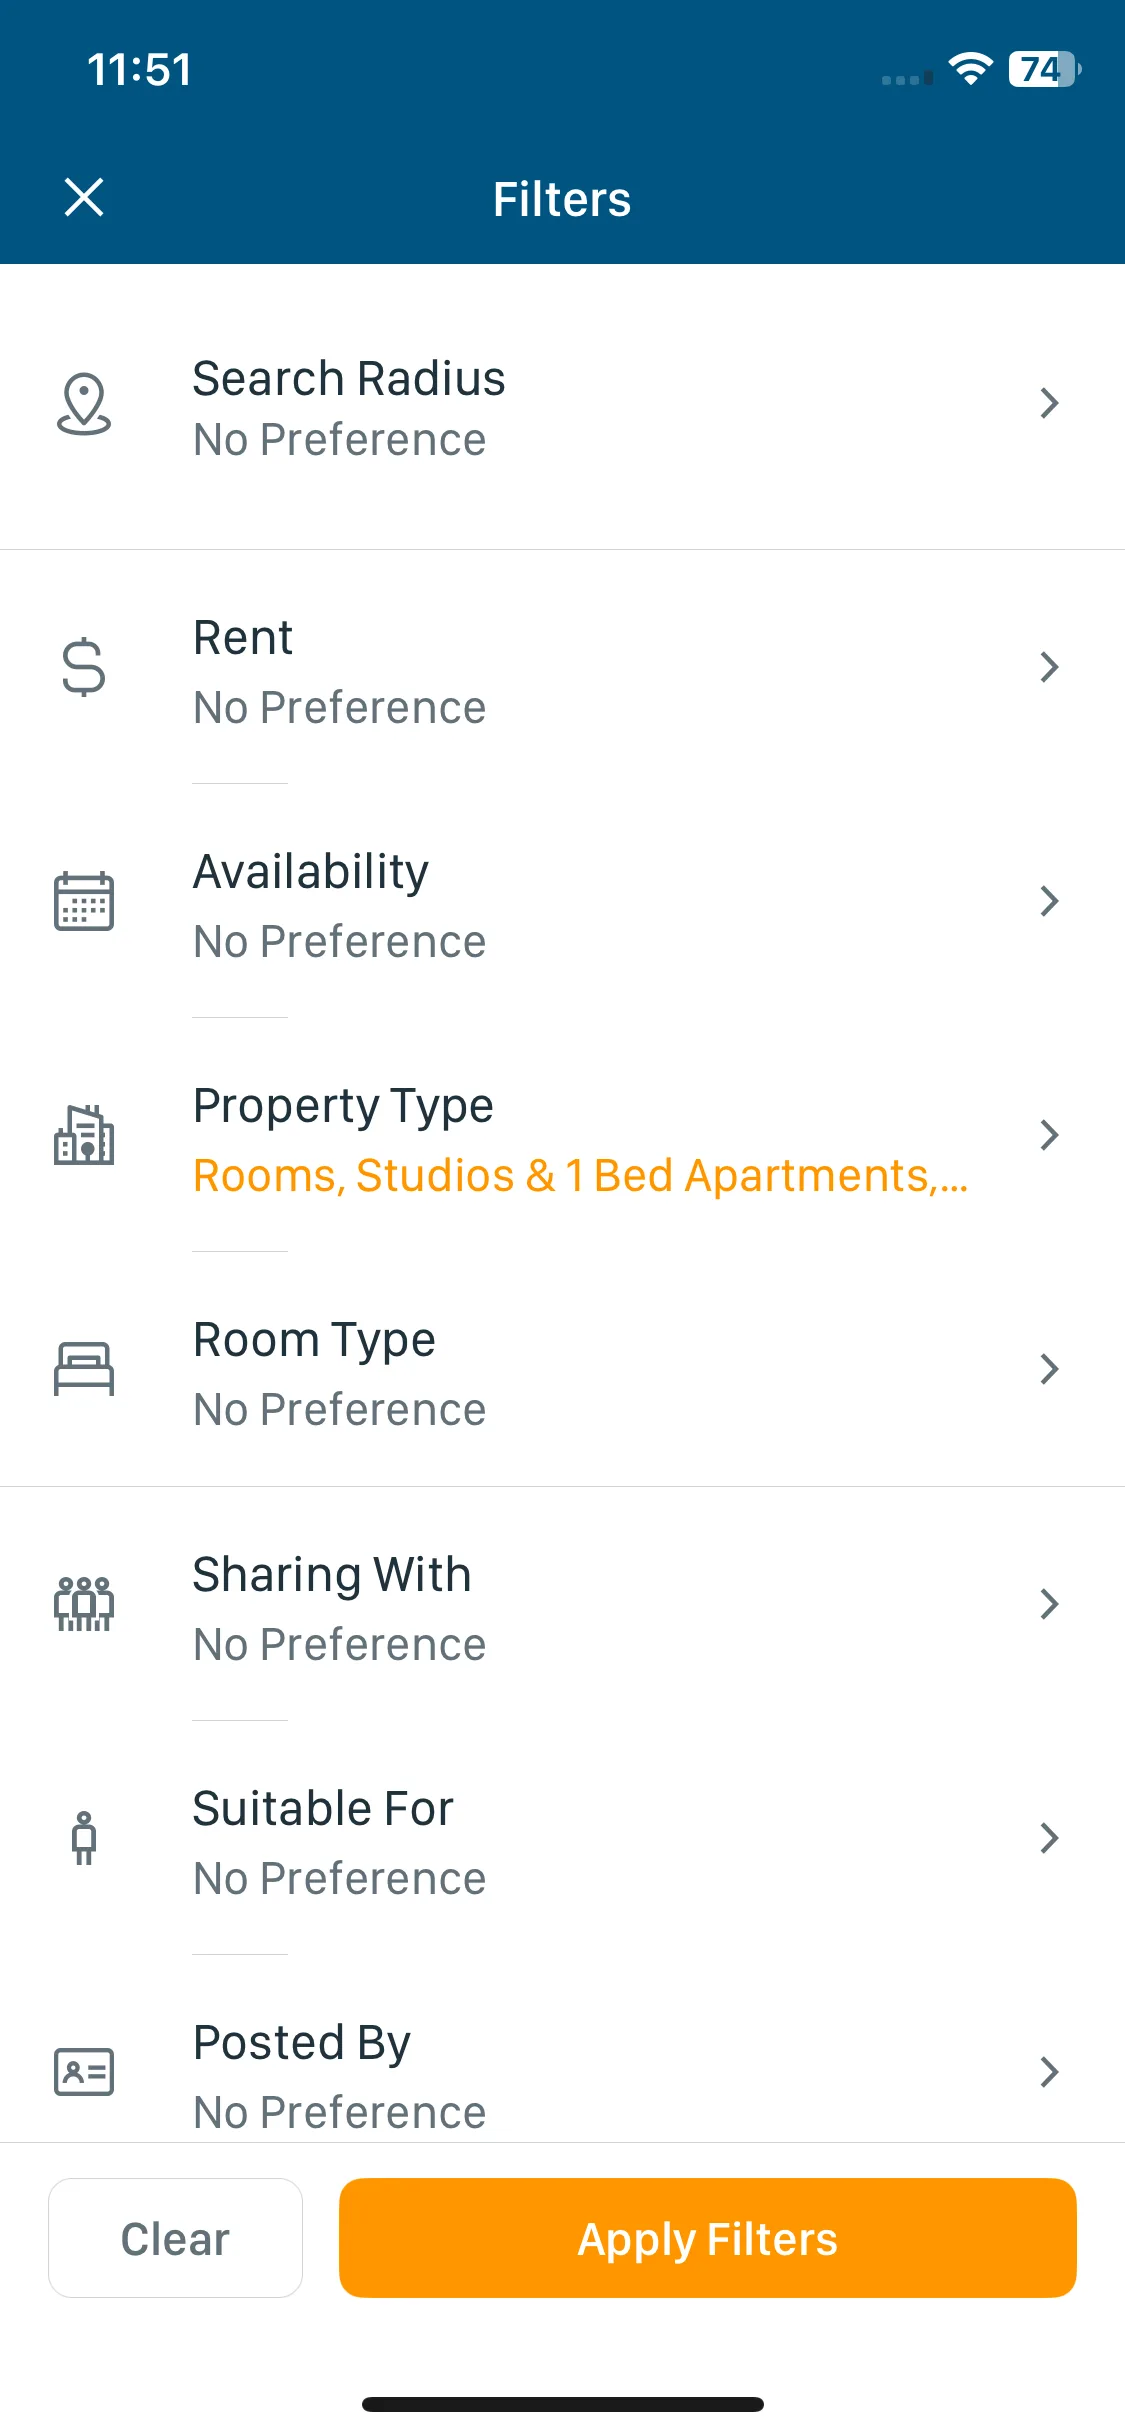Tap the Sharing With people icon
The width and height of the screenshot is (1125, 2436).
point(84,1604)
